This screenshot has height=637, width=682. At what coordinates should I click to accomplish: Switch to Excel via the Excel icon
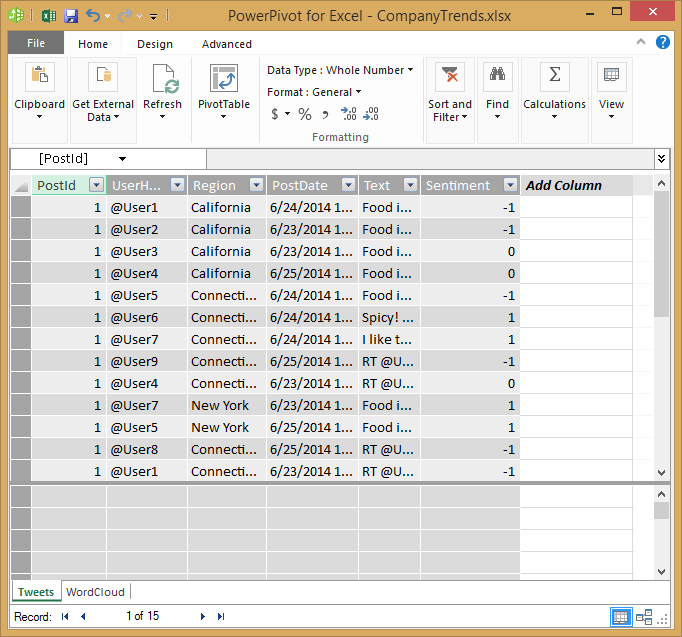(45, 16)
